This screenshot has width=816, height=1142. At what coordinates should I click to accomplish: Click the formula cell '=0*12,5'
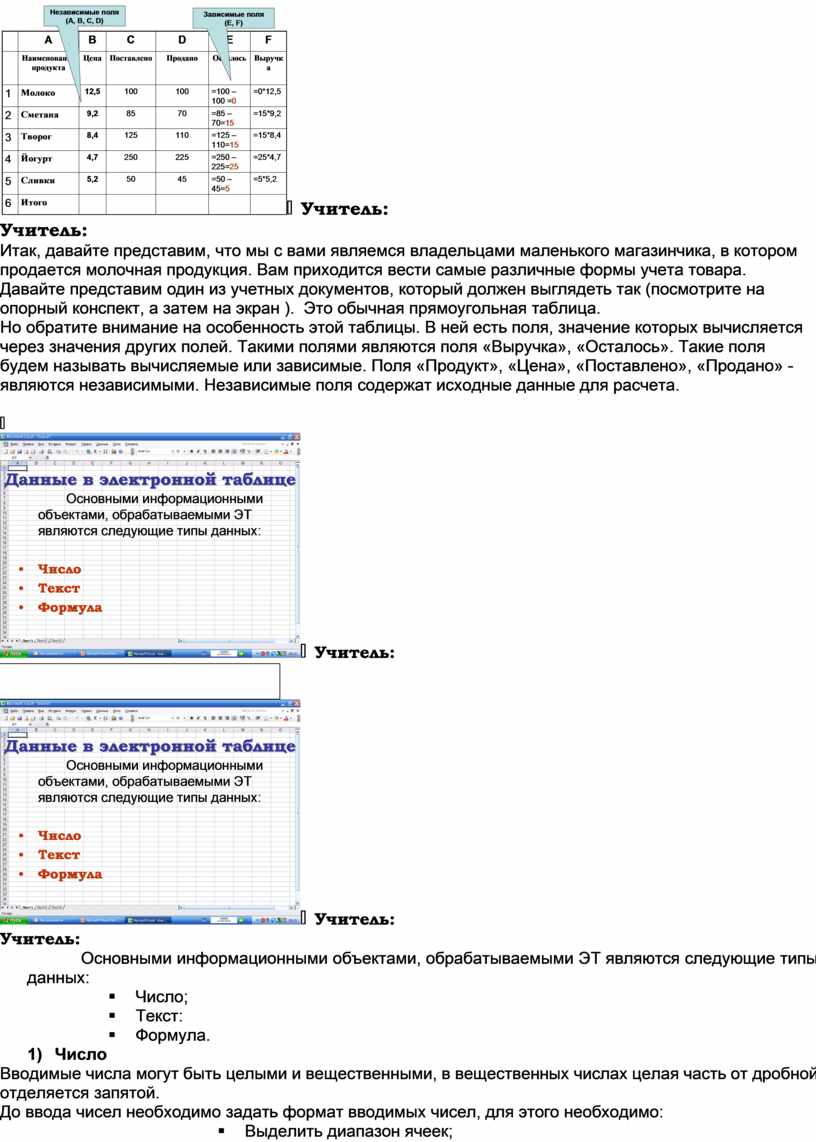click(268, 96)
